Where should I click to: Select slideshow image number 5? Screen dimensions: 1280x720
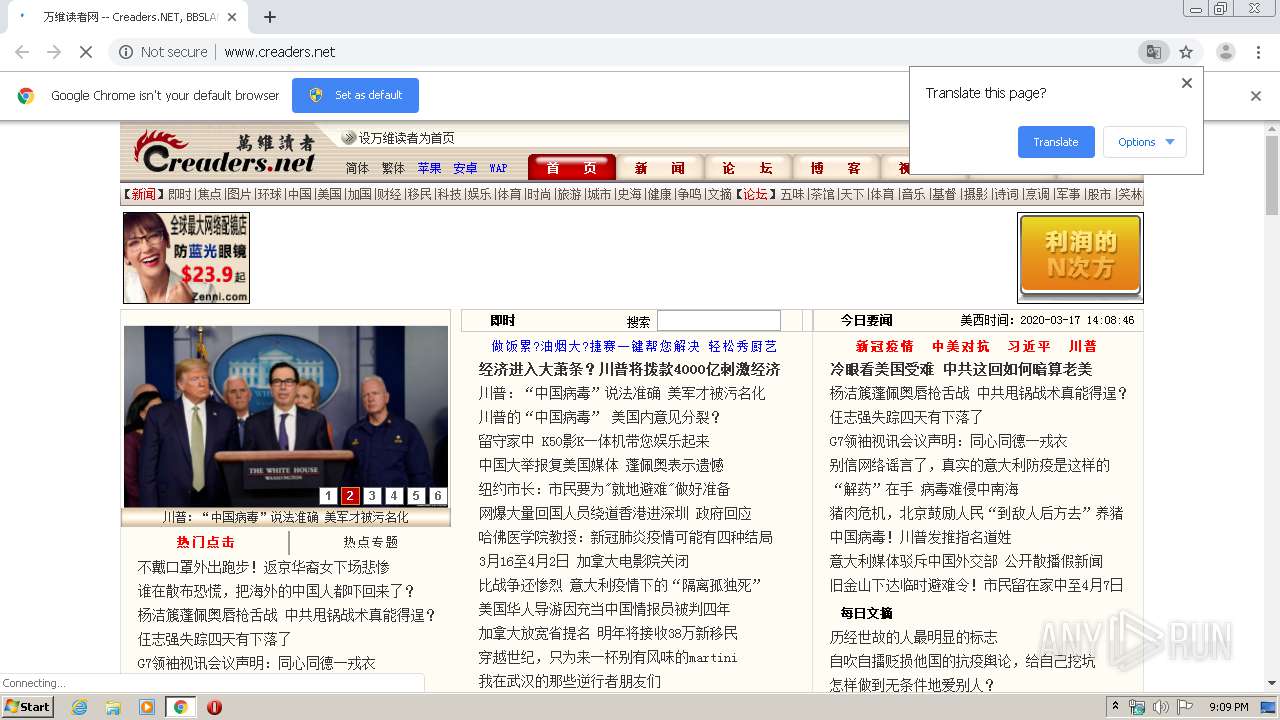(415, 496)
